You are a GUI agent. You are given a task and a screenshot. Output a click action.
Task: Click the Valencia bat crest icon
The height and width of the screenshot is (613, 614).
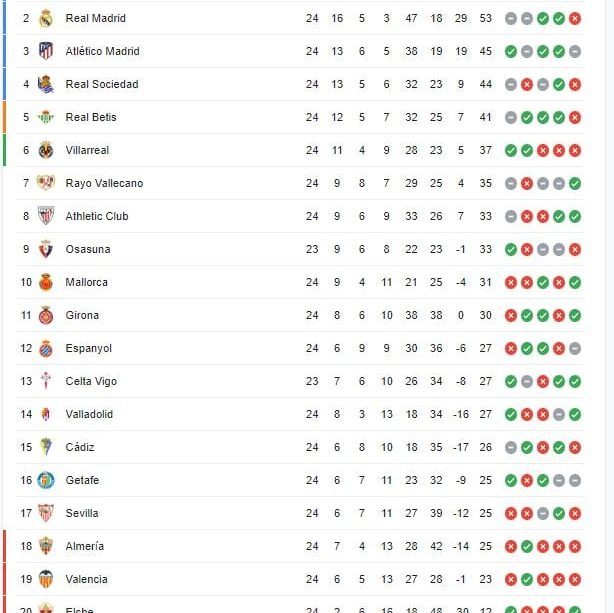click(x=46, y=579)
